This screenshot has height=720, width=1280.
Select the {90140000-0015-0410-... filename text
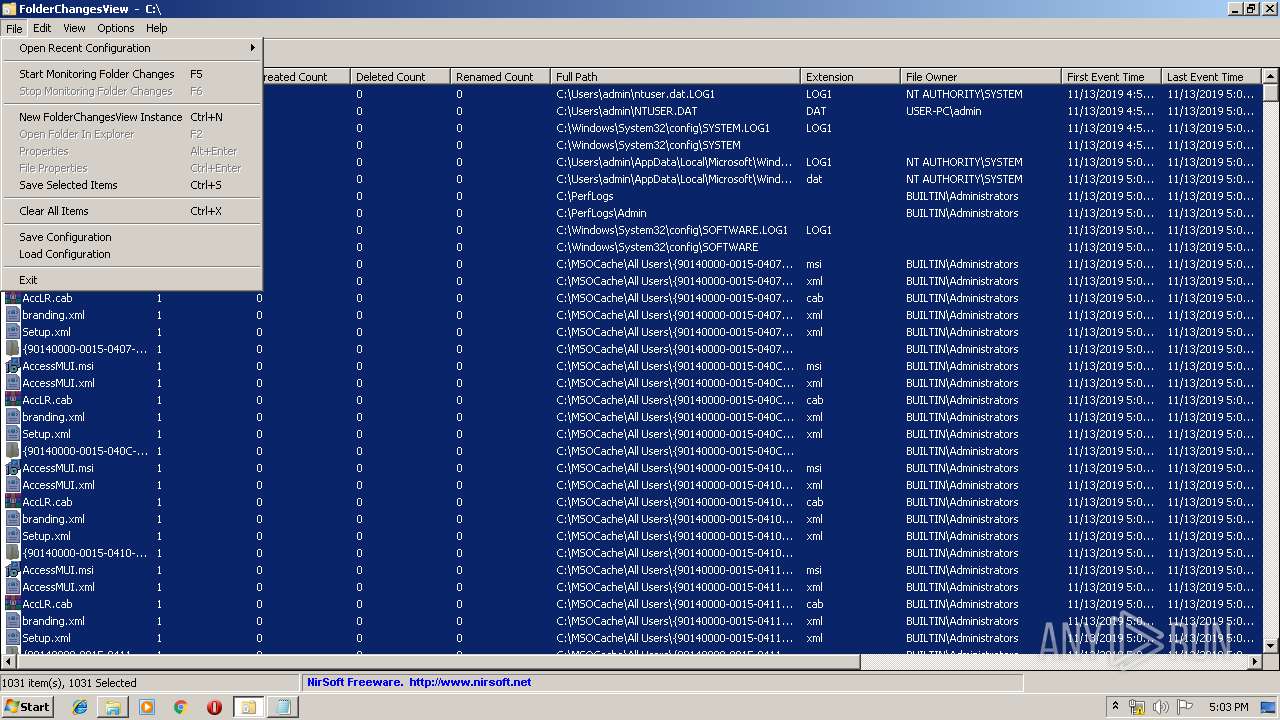pyautogui.click(x=85, y=553)
